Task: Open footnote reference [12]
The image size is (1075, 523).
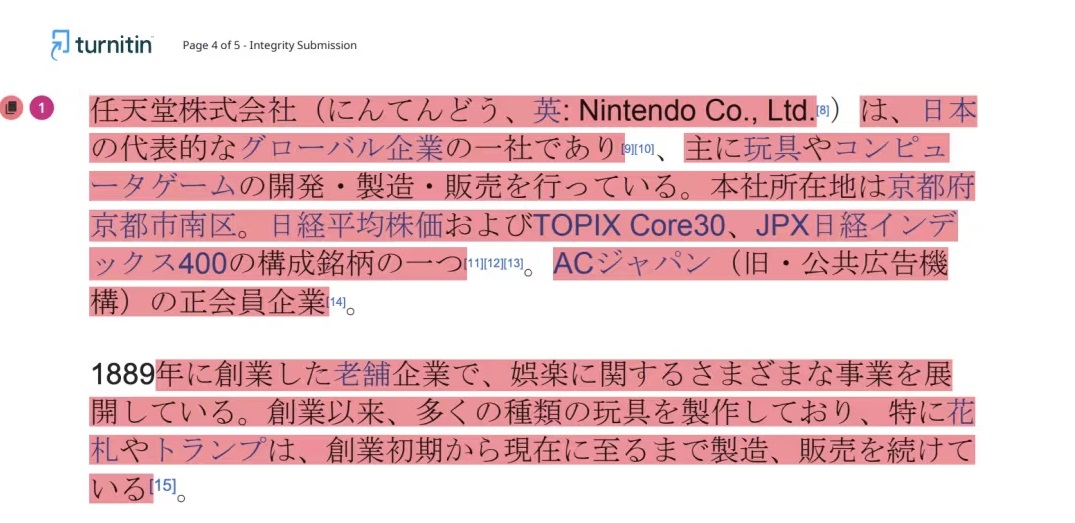Action: (x=493, y=263)
